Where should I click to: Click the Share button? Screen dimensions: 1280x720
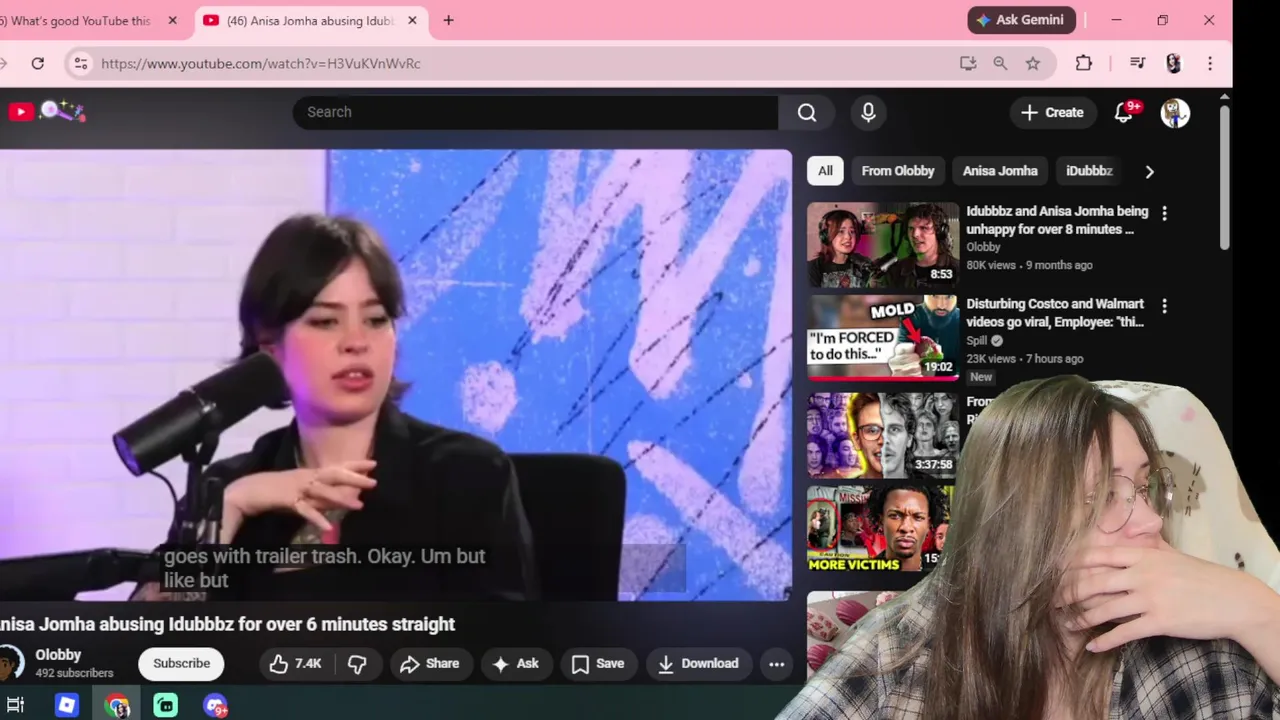(x=429, y=664)
